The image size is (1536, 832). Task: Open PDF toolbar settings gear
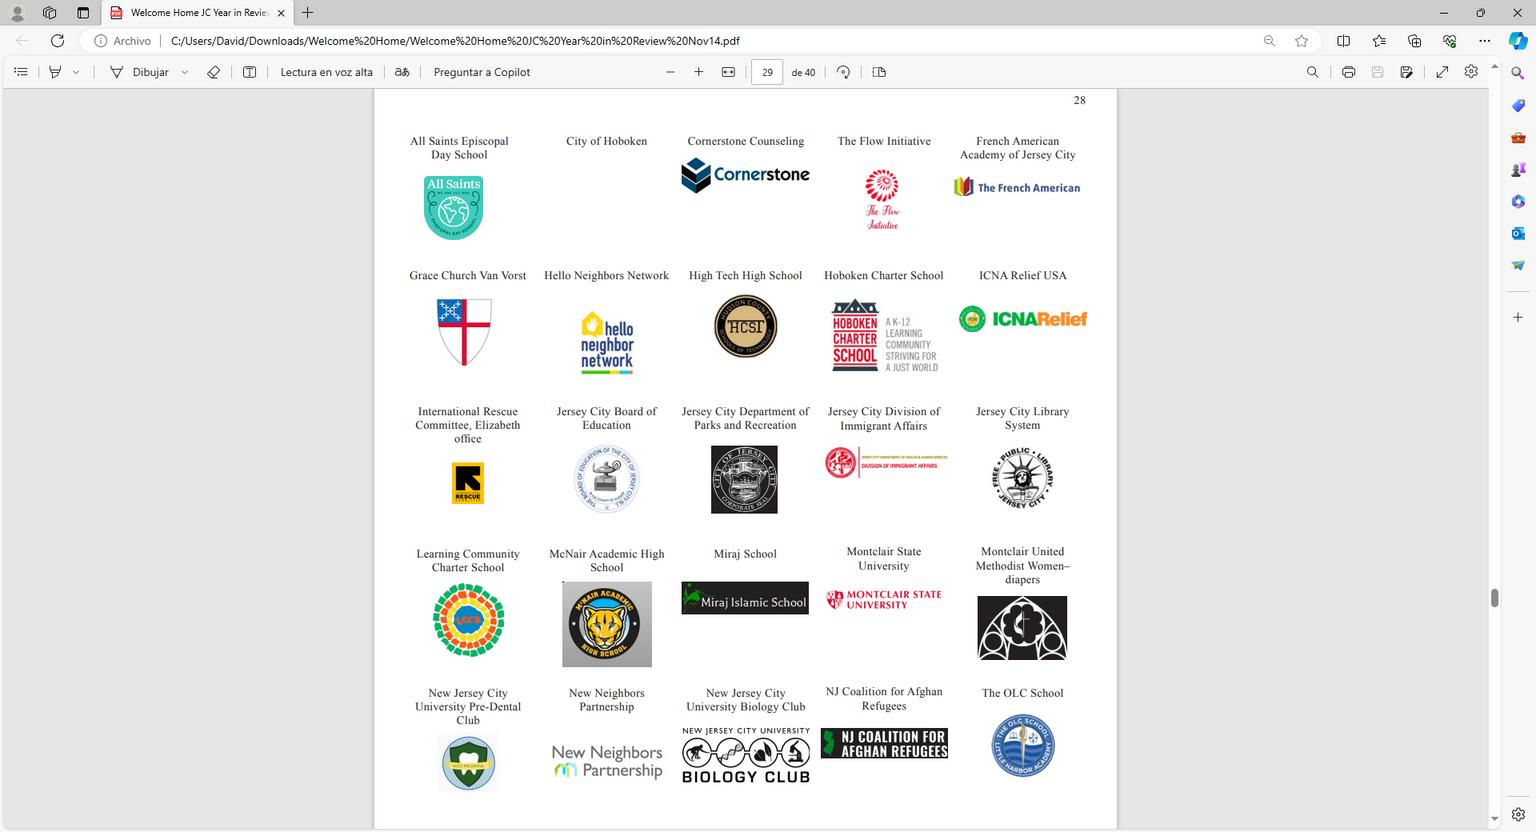pos(1471,72)
